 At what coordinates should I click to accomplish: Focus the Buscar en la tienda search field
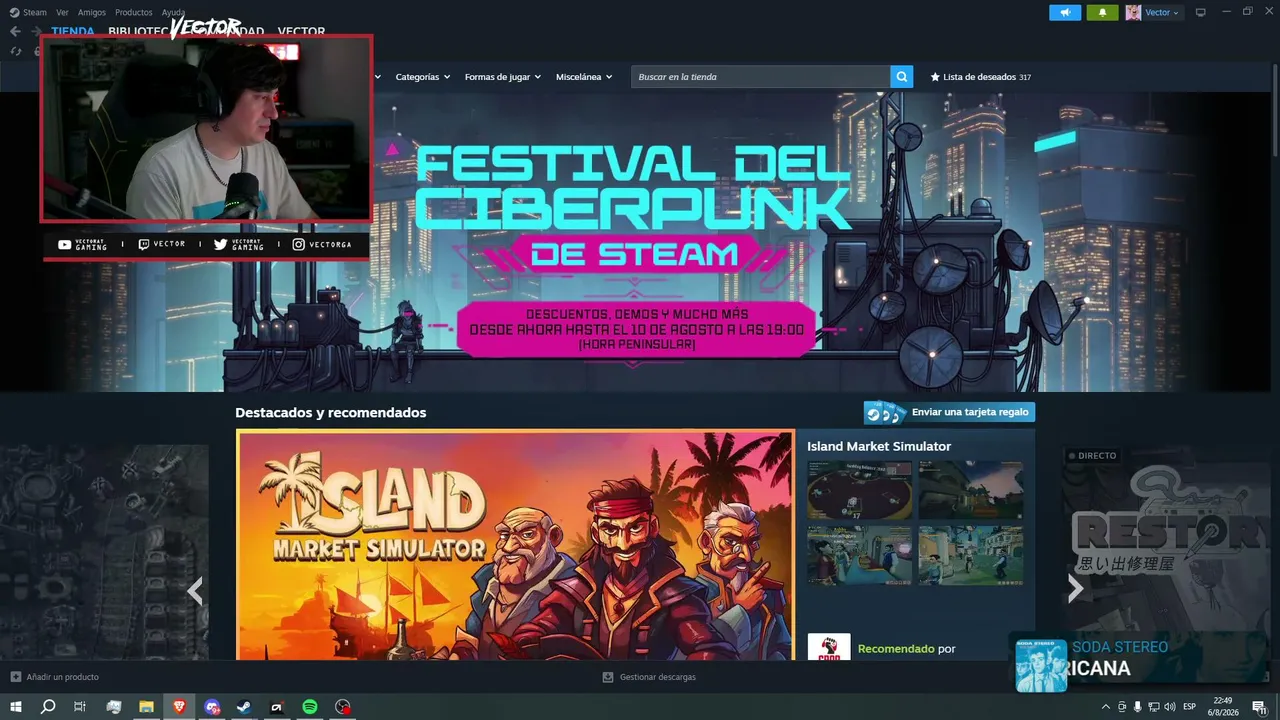pyautogui.click(x=761, y=77)
